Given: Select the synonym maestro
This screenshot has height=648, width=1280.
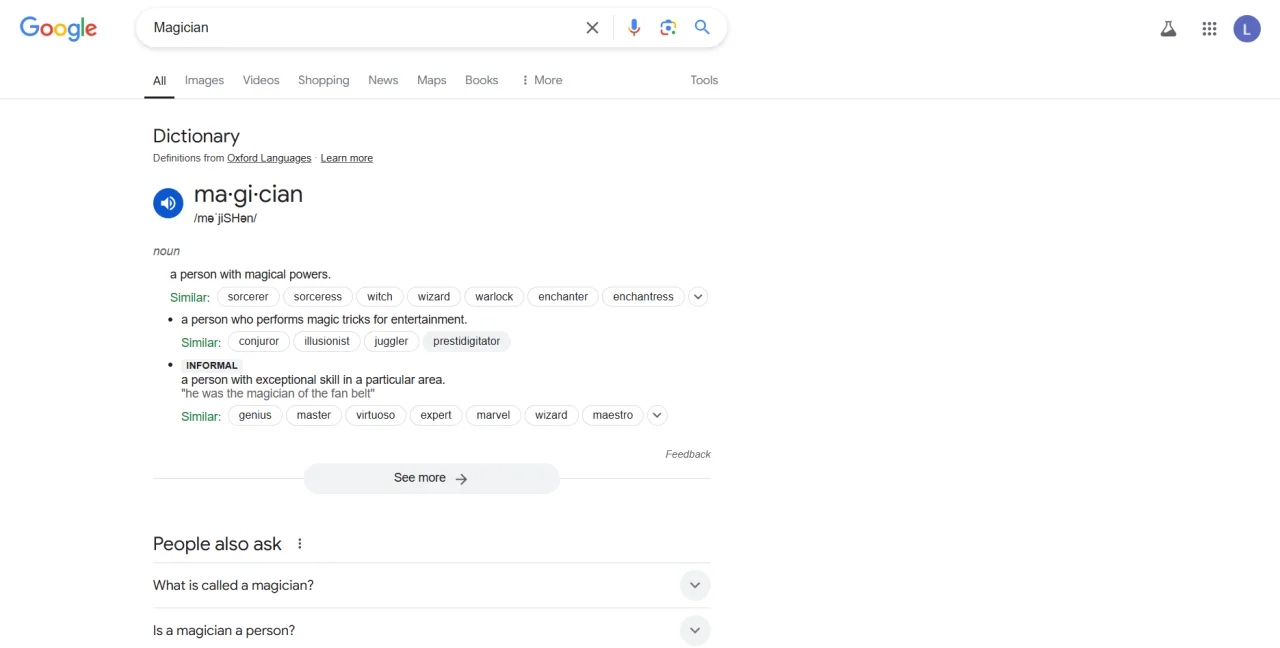Looking at the screenshot, I should [x=613, y=415].
